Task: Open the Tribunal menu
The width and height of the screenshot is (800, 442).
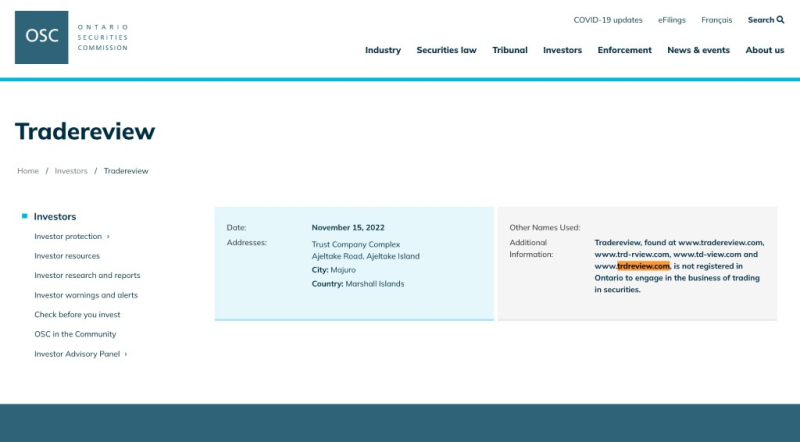Action: [x=510, y=50]
